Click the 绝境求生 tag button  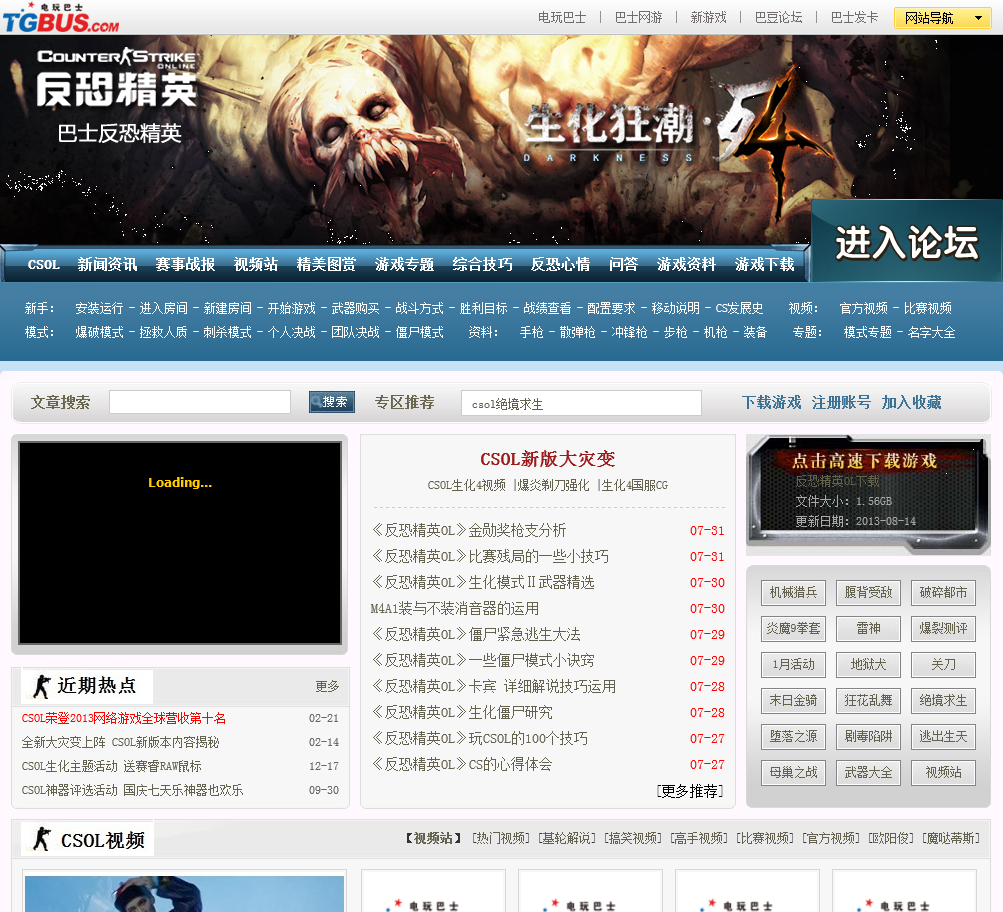click(943, 700)
